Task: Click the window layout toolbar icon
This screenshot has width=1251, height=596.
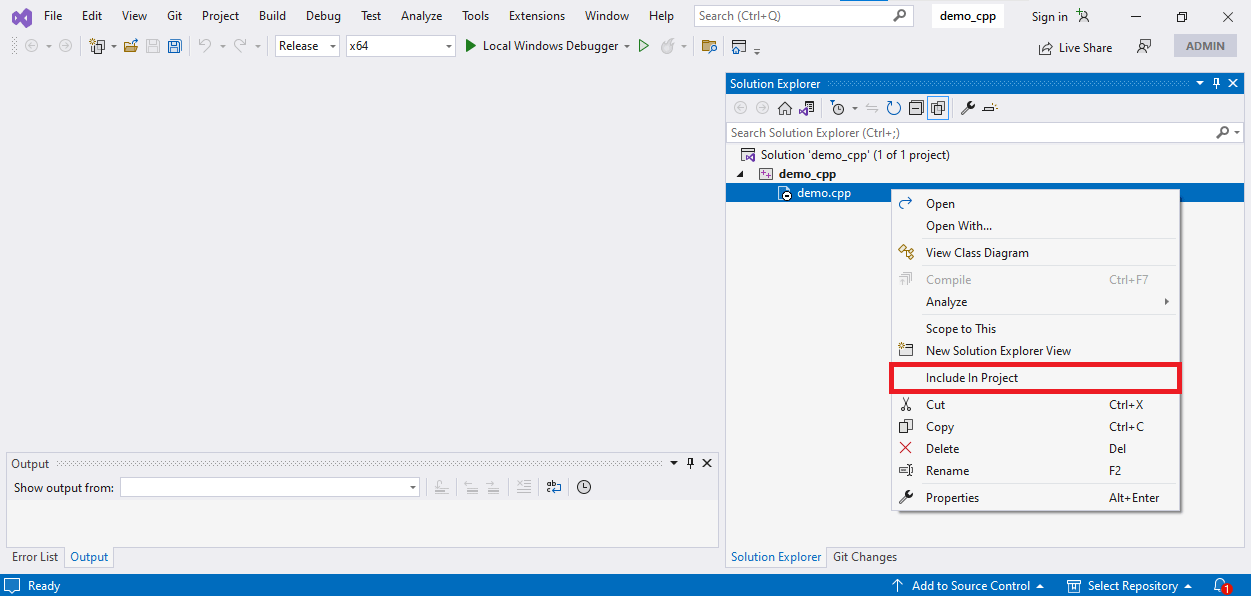Action: pyautogui.click(x=739, y=46)
